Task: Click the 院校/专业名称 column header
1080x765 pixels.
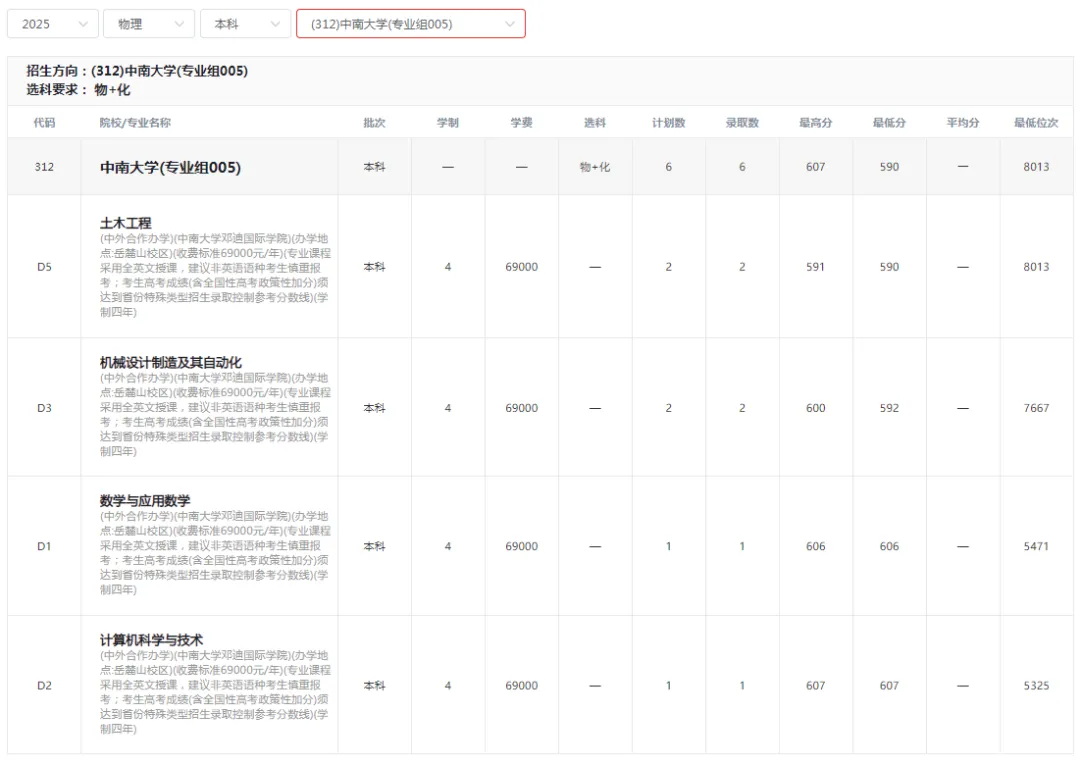Action: 135,123
